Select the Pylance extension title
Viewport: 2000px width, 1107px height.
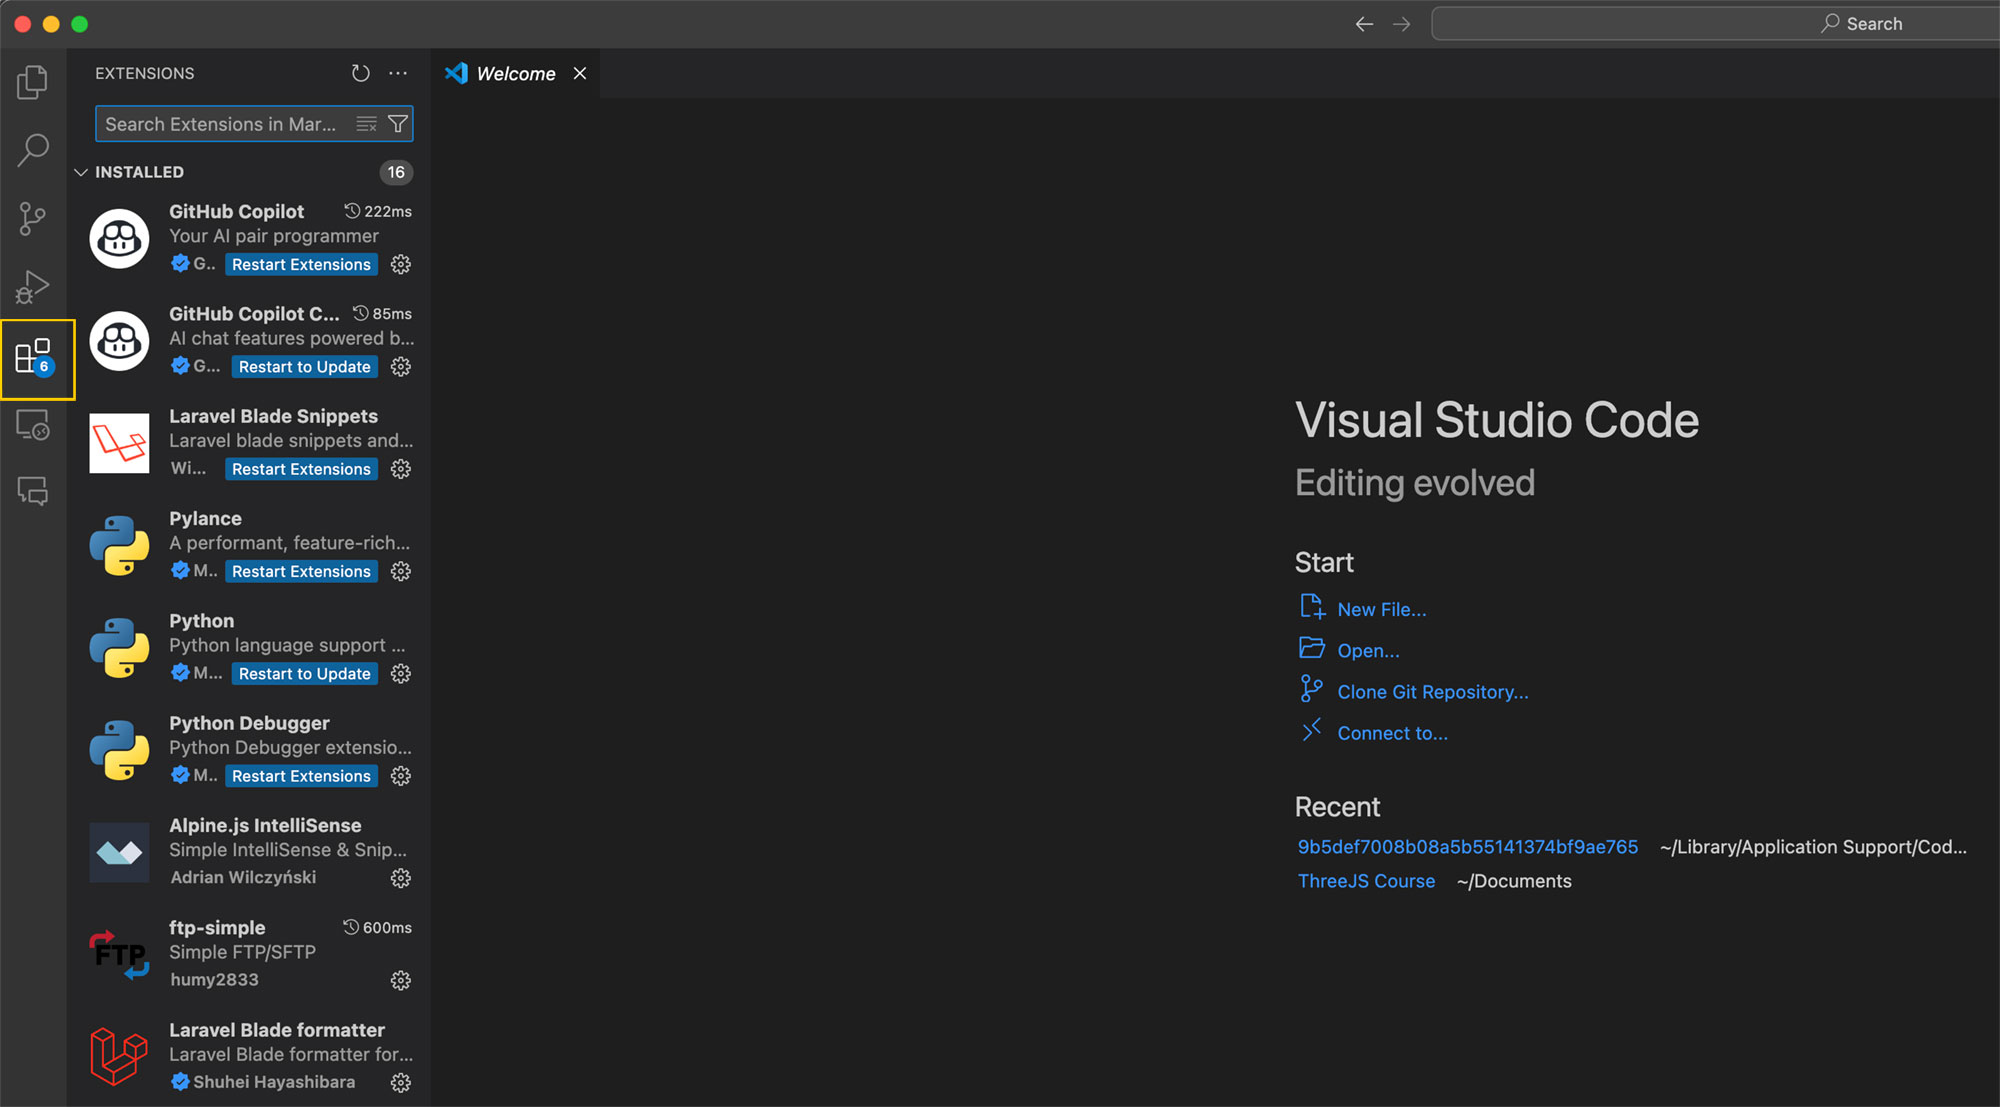205,518
